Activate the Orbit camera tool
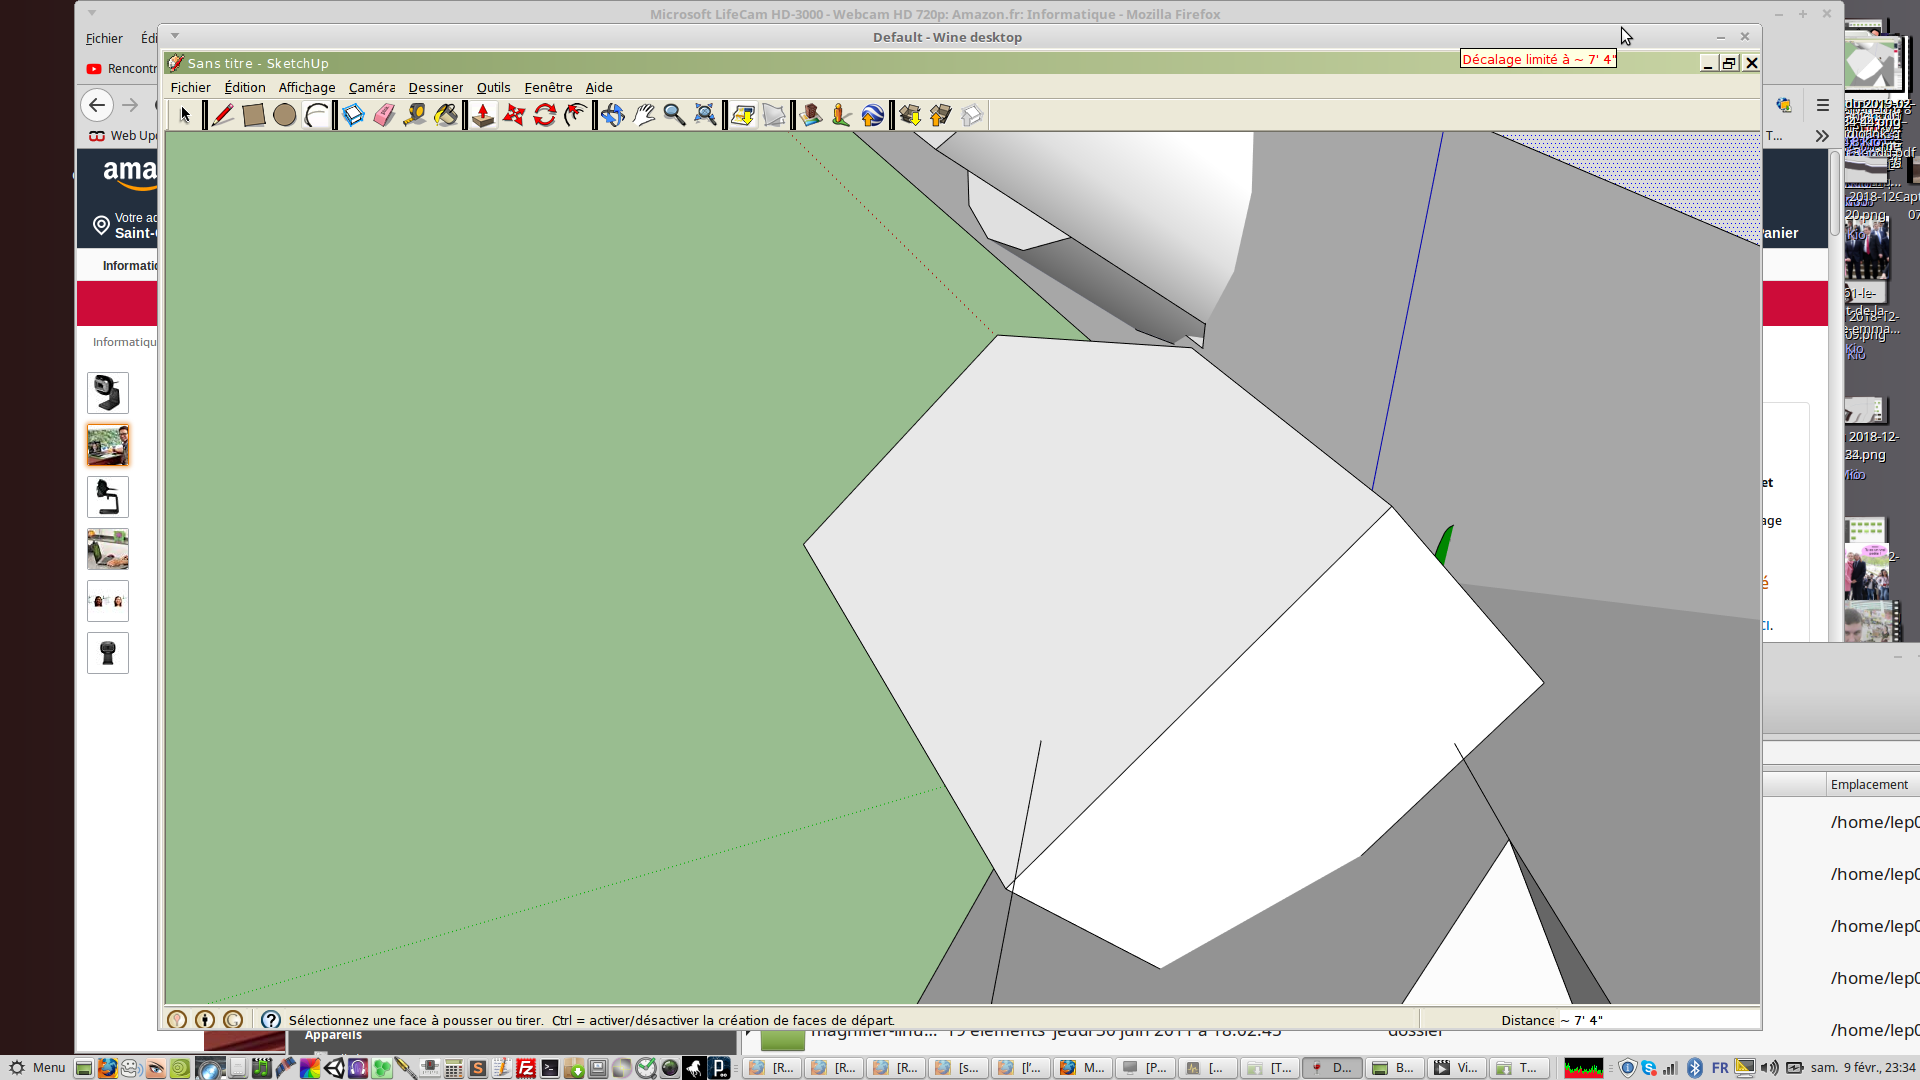The image size is (1920, 1080). [612, 115]
